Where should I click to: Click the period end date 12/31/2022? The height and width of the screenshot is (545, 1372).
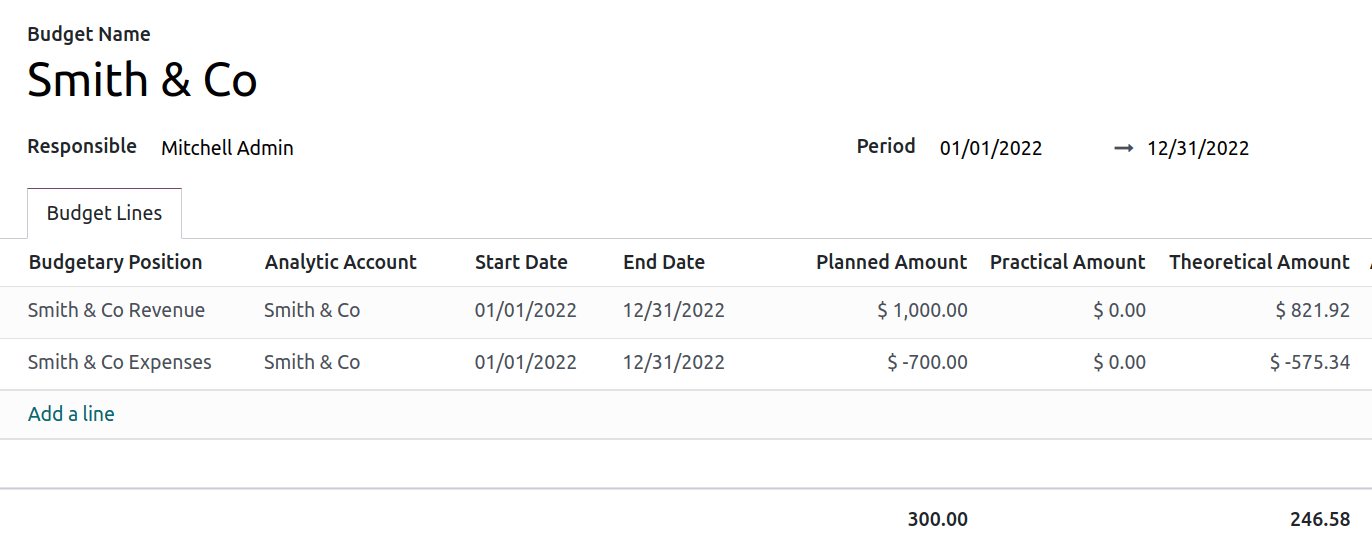coord(1197,148)
